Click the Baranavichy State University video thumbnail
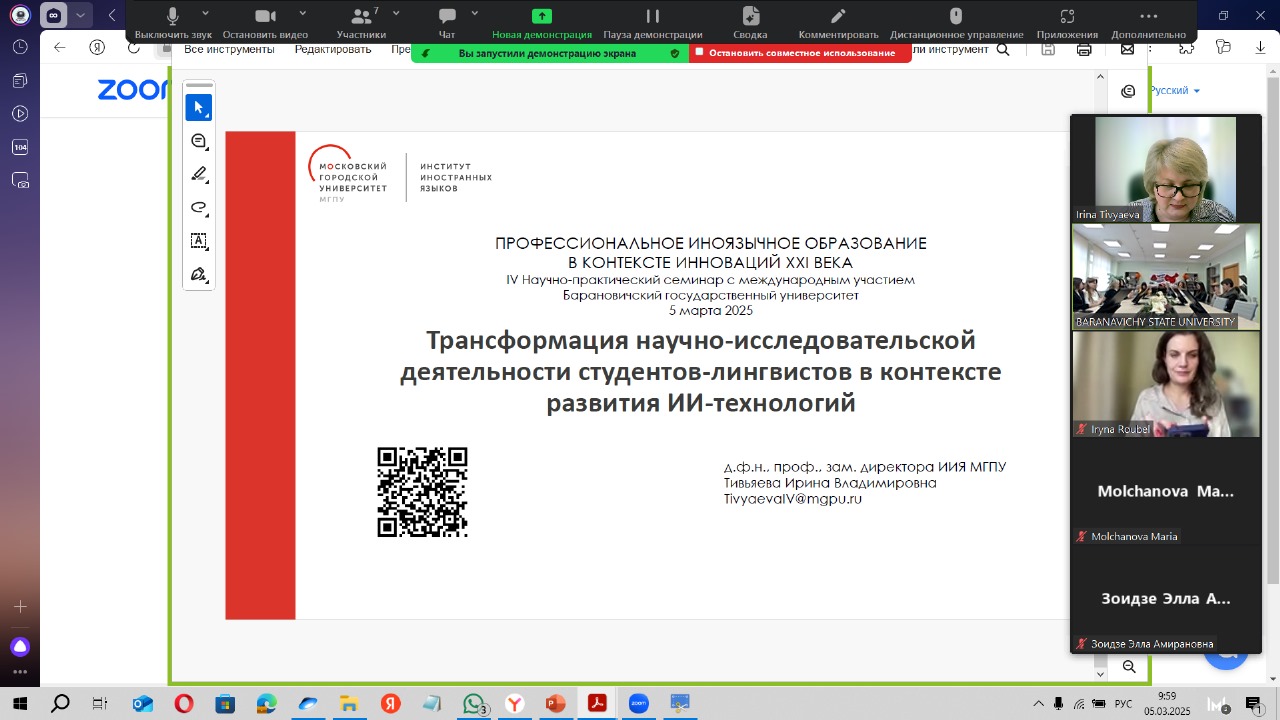The image size is (1280, 720). 1166,277
